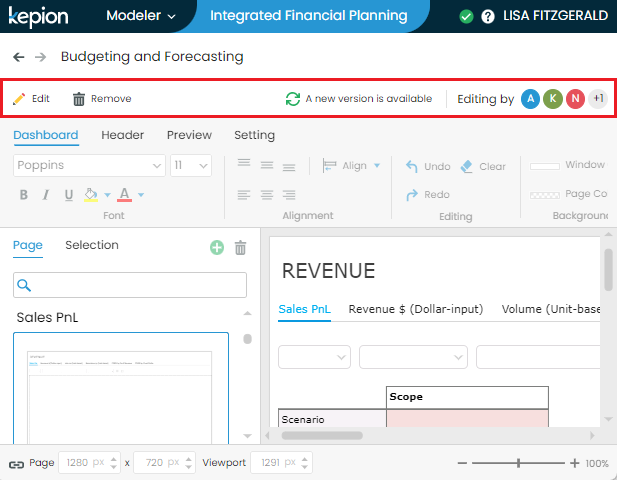Select the Page panel tab
This screenshot has width=617, height=480.
pyautogui.click(x=28, y=245)
